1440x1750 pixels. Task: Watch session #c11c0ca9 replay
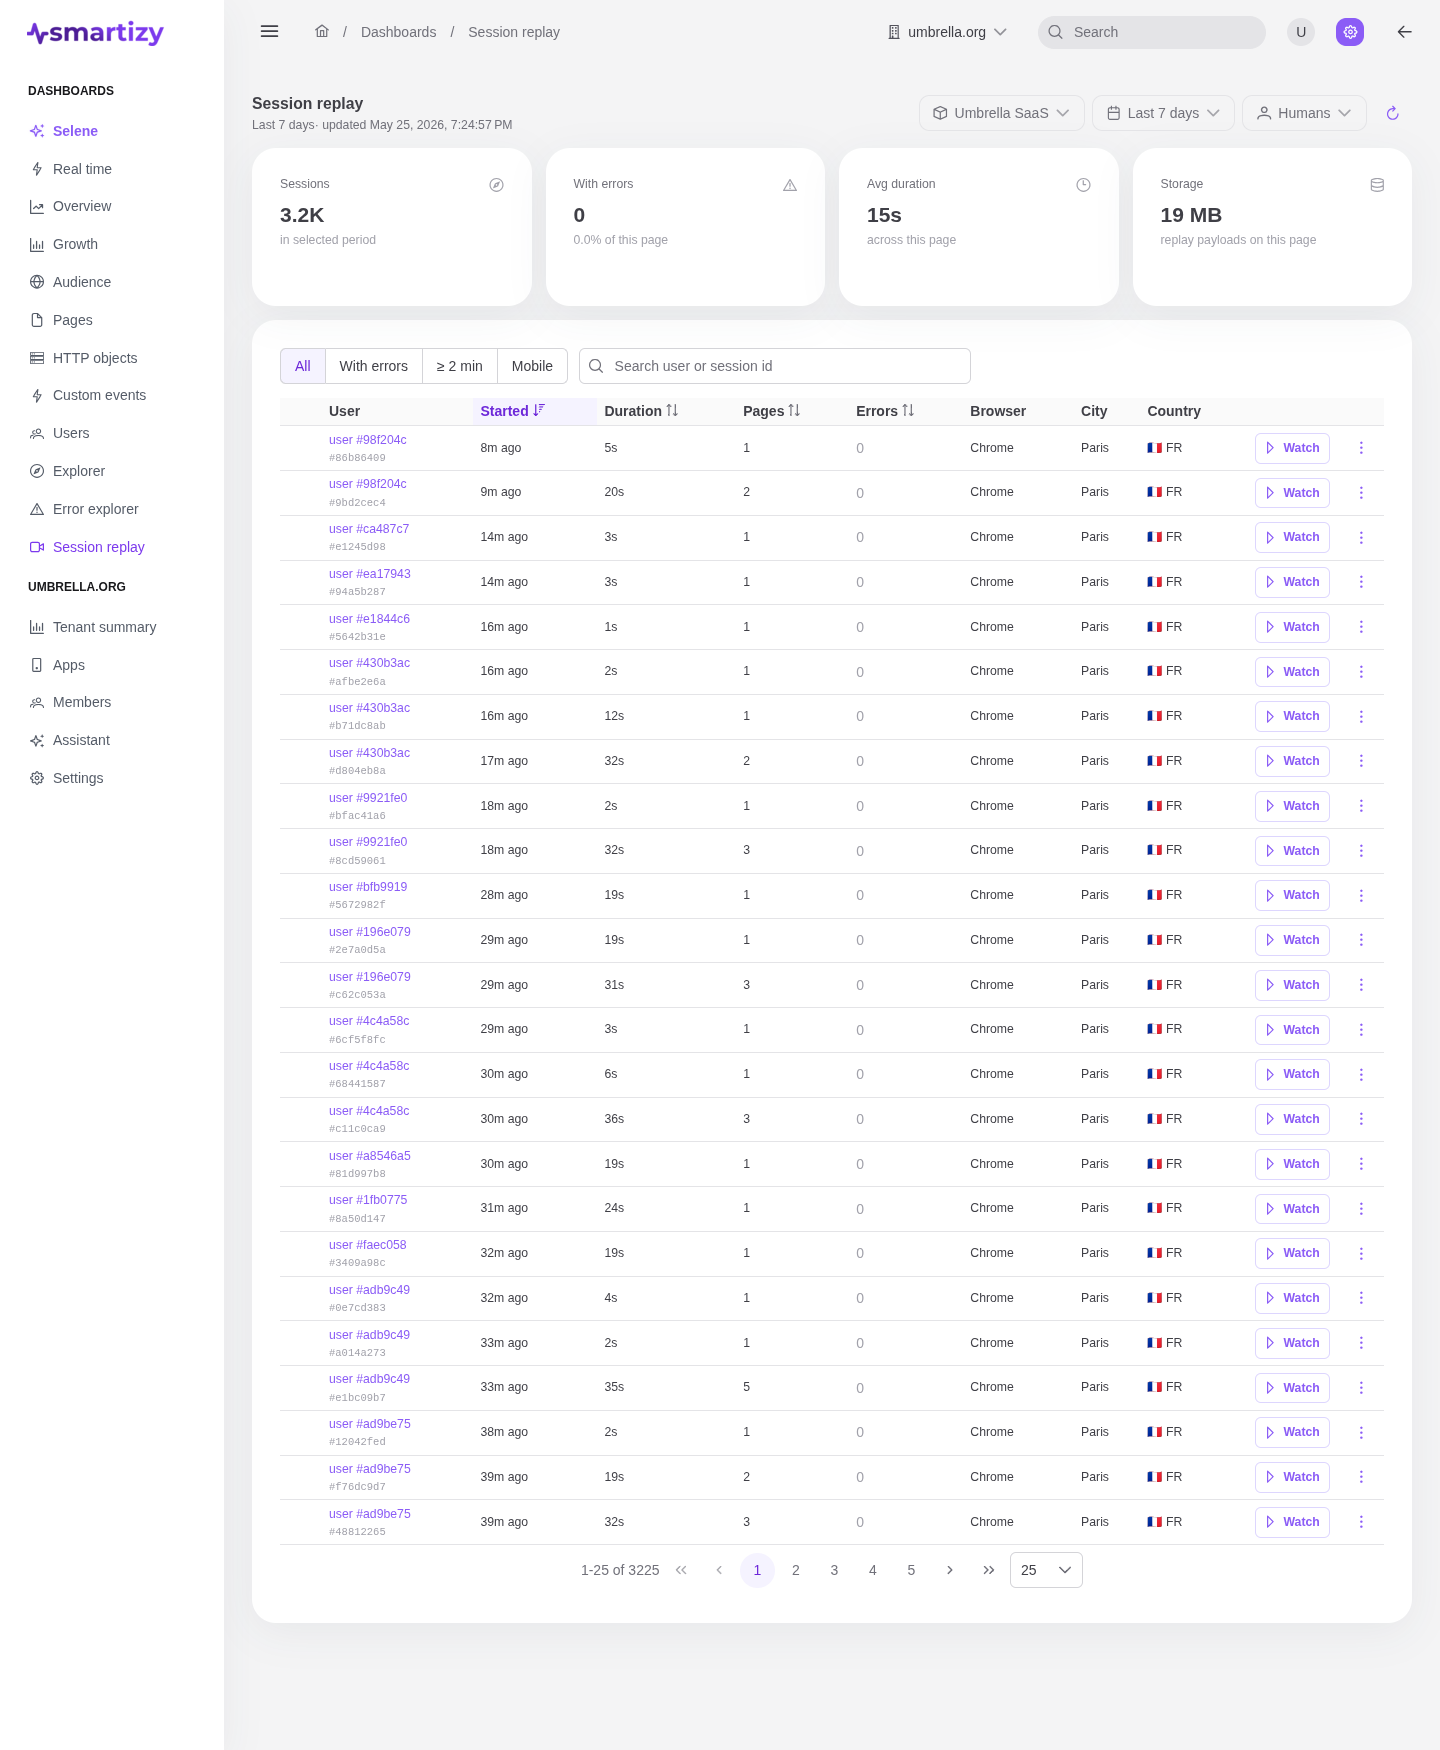click(x=1292, y=1119)
